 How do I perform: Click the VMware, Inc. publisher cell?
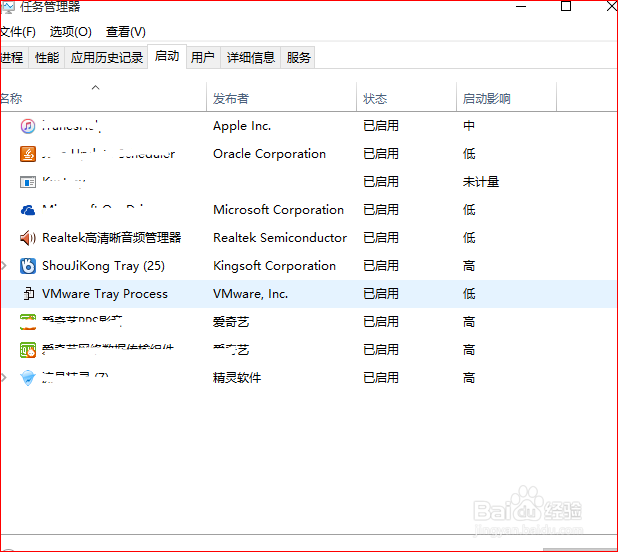(250, 294)
